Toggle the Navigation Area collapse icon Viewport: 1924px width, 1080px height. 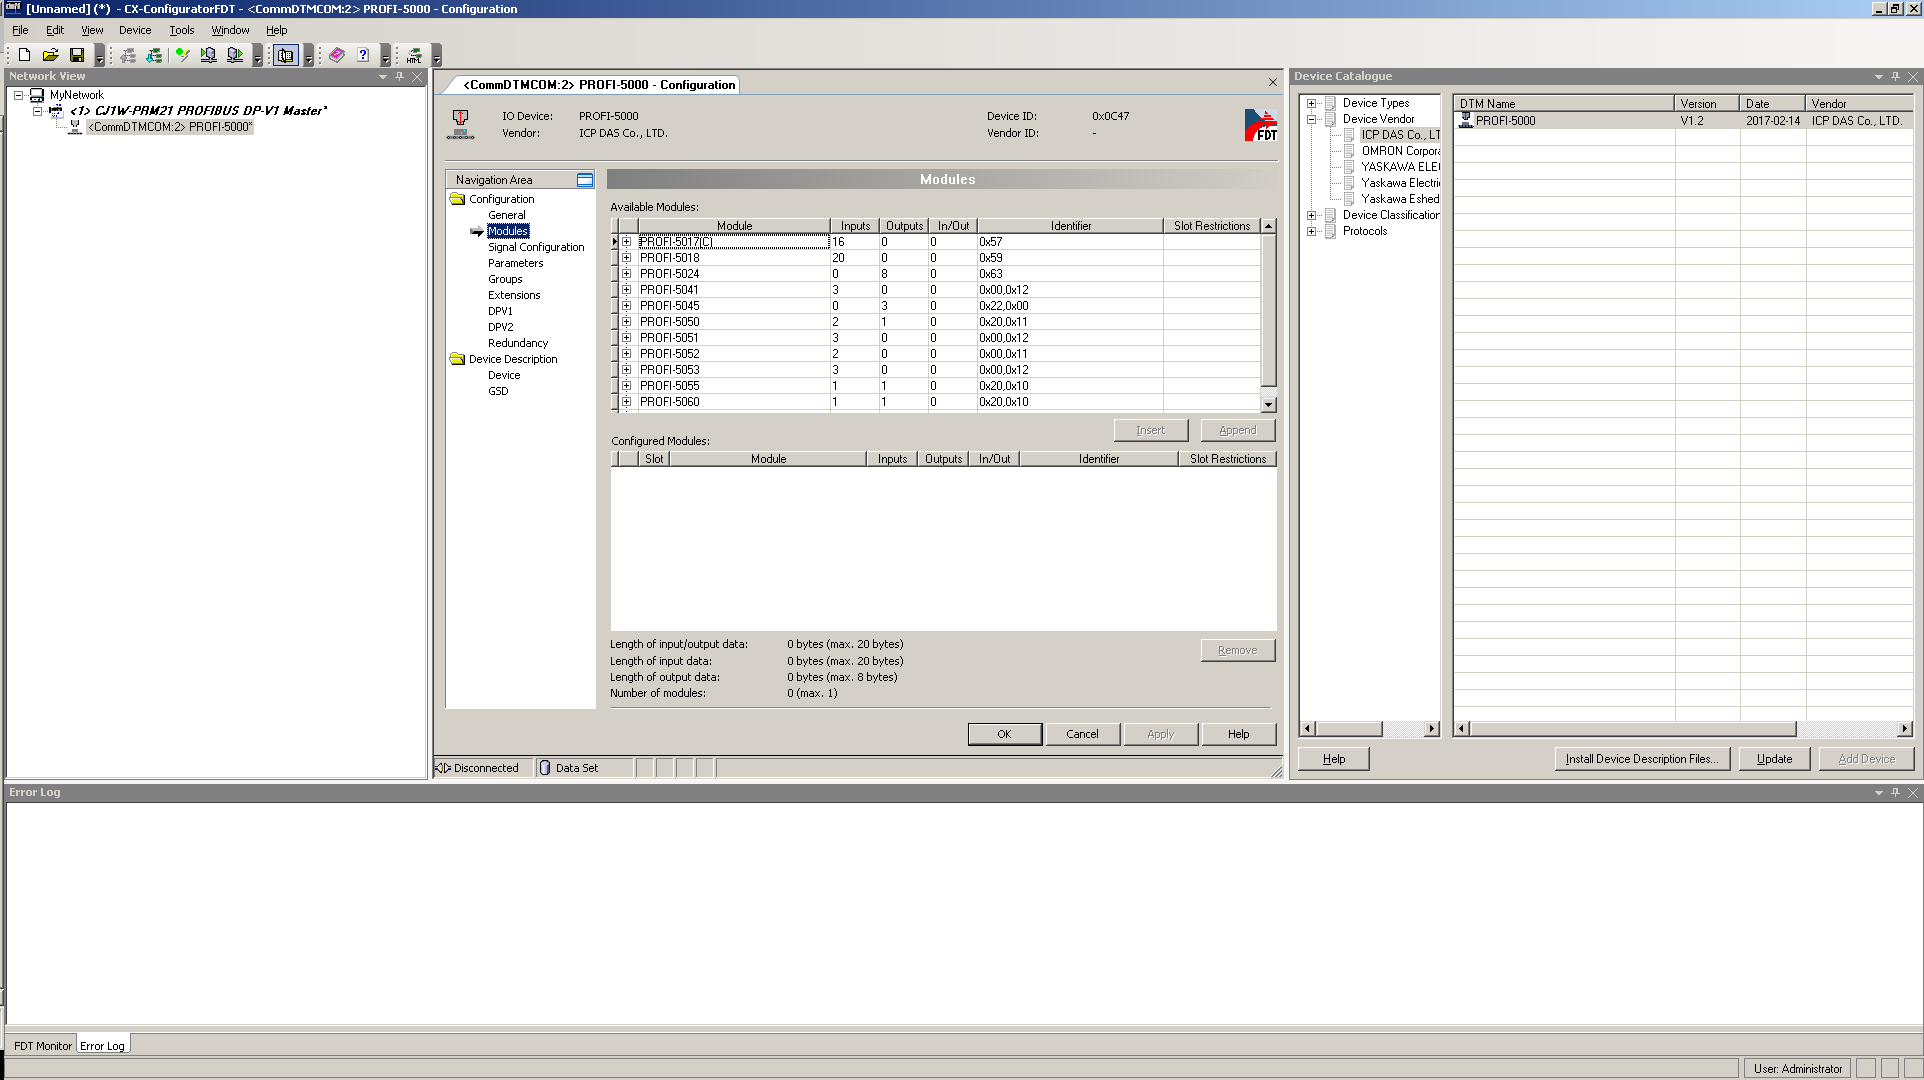click(585, 180)
